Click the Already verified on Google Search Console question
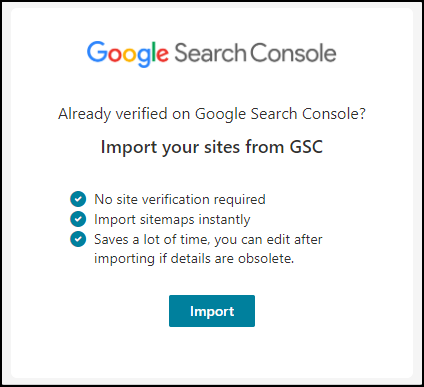Viewport: 424px width, 387px height. [212, 114]
